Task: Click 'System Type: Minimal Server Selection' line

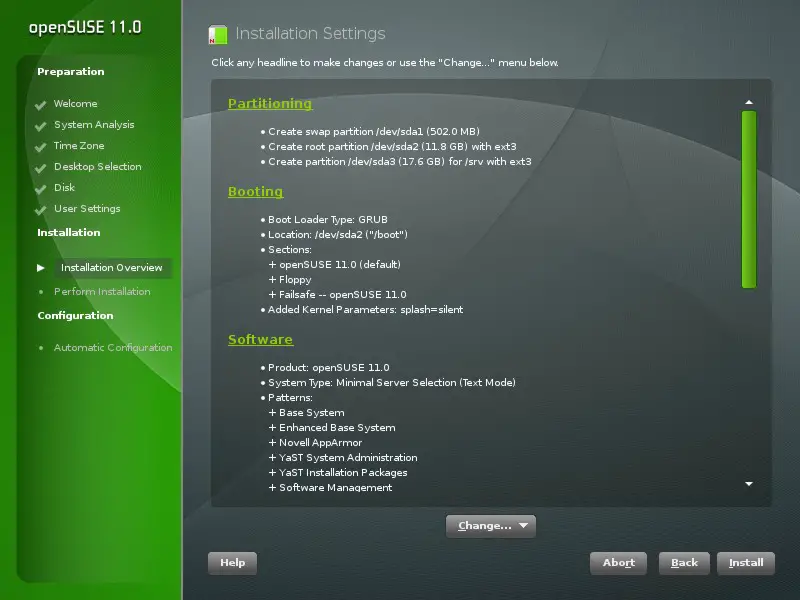Action: click(x=392, y=383)
